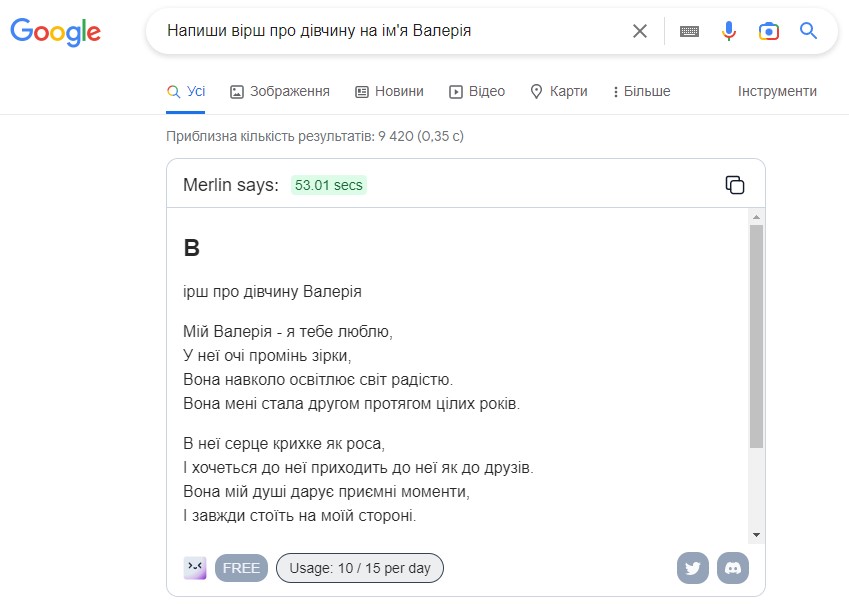Copy Merlin's response with the copy icon
The image size is (849, 604).
[735, 185]
